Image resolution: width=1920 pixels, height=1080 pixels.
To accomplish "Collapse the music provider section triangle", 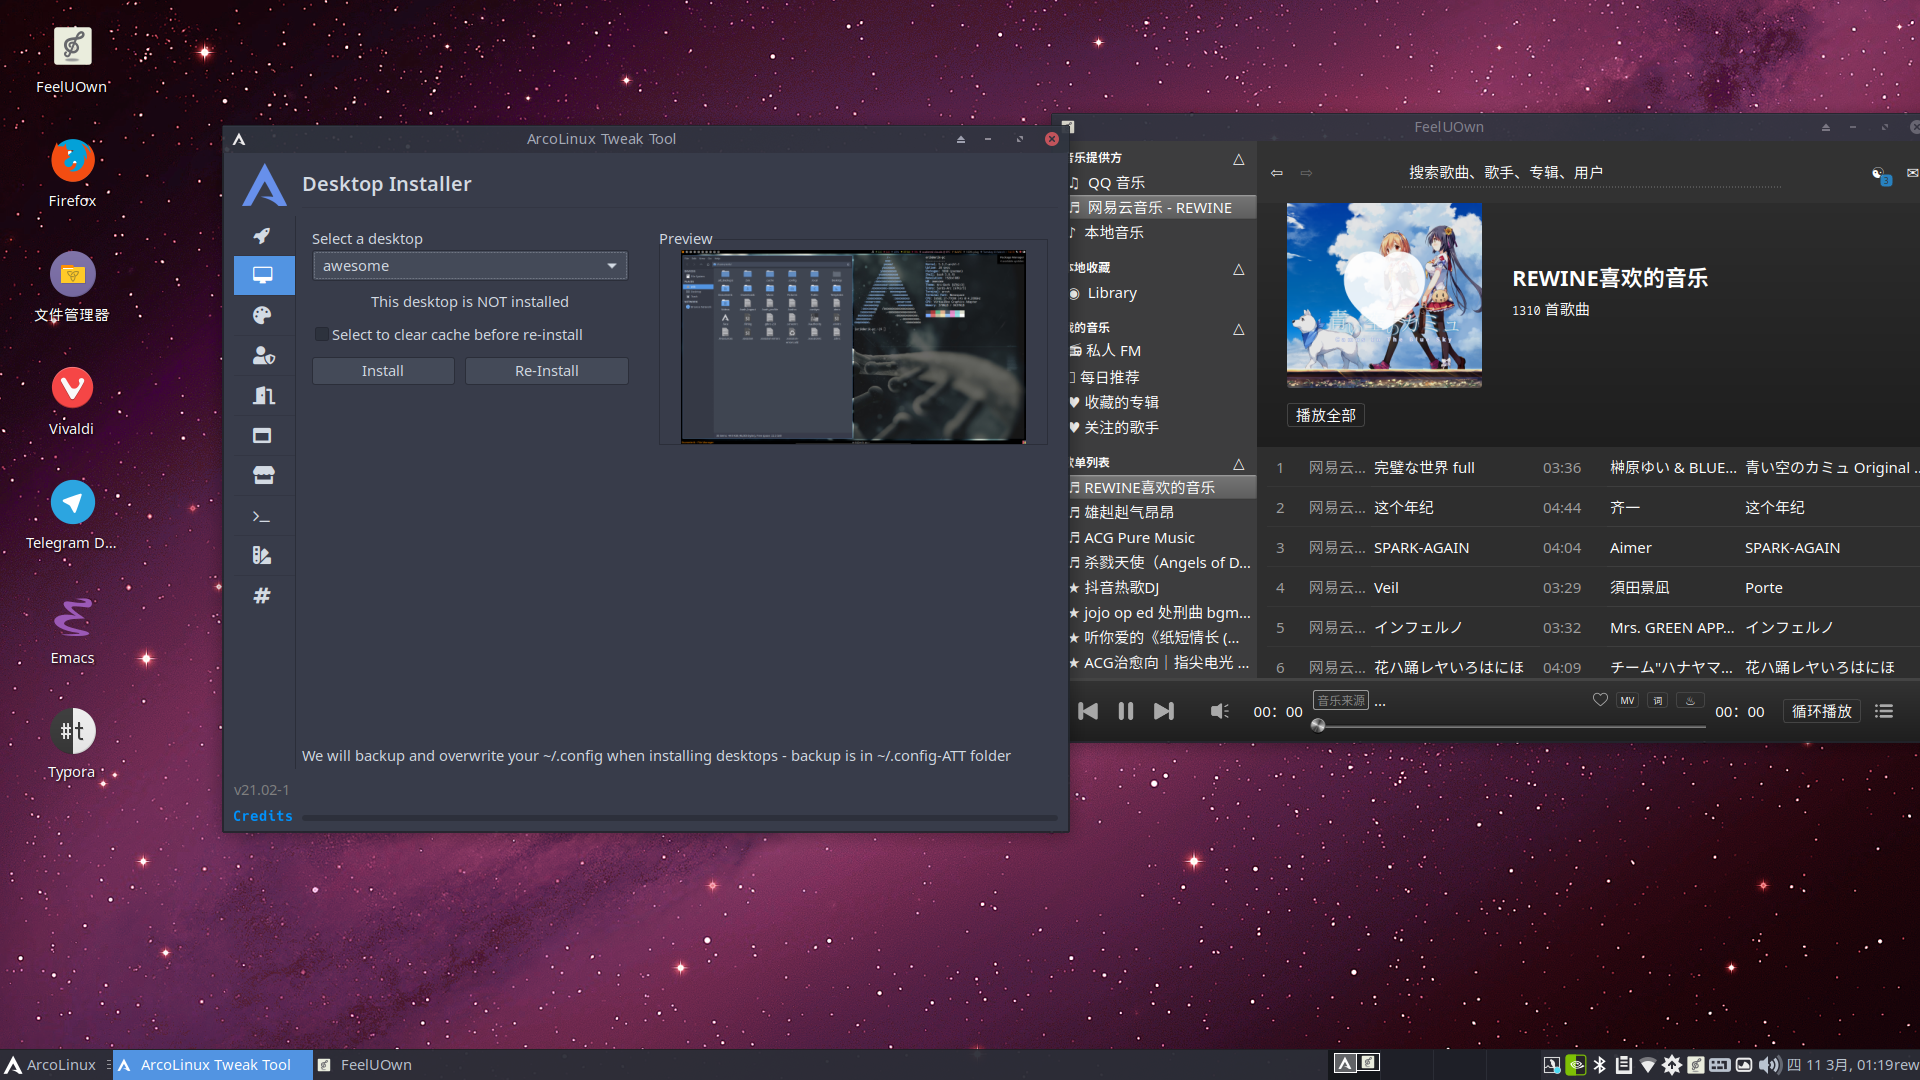I will (x=1239, y=159).
